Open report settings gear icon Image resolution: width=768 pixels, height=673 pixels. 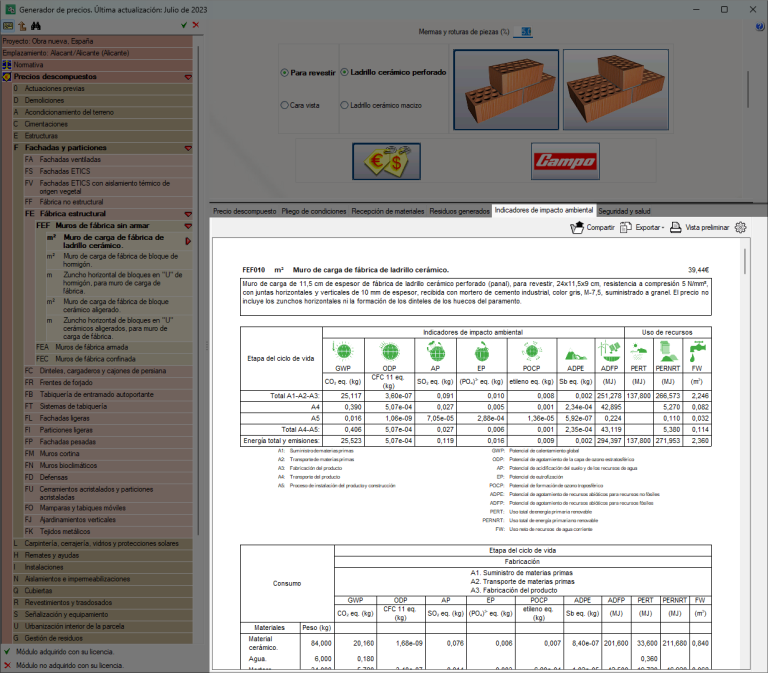click(741, 227)
